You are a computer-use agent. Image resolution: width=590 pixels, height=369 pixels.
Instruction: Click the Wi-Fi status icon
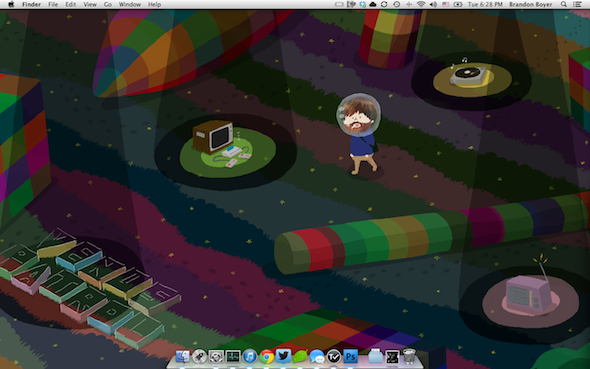point(421,4)
